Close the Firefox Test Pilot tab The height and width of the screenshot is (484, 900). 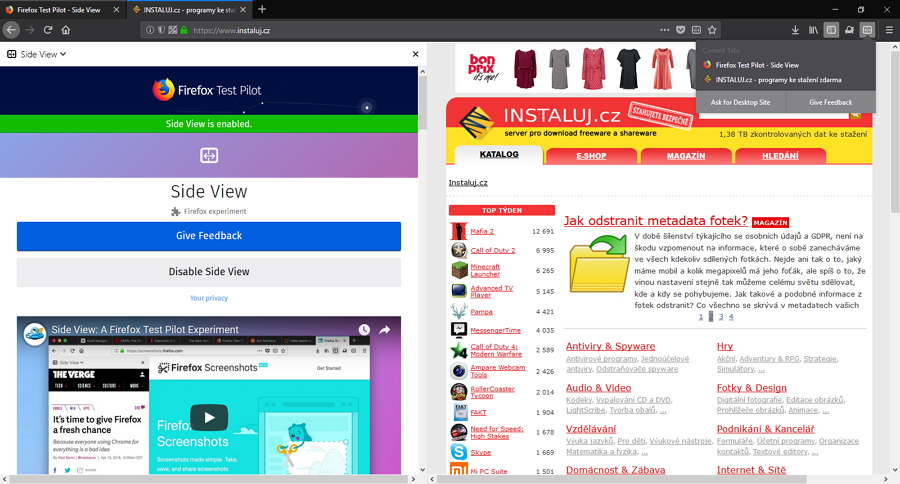tap(117, 10)
